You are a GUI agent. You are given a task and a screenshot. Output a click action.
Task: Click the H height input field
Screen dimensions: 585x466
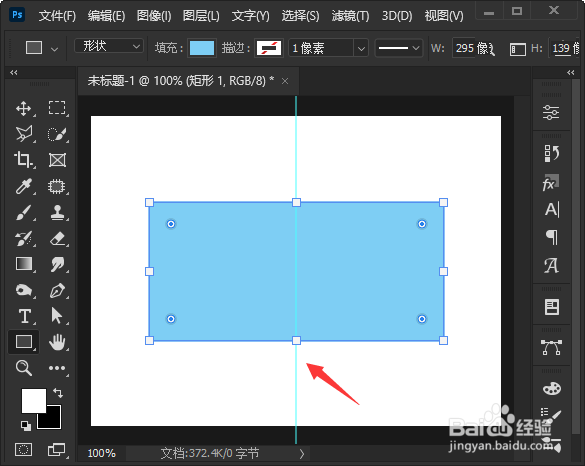(565, 48)
